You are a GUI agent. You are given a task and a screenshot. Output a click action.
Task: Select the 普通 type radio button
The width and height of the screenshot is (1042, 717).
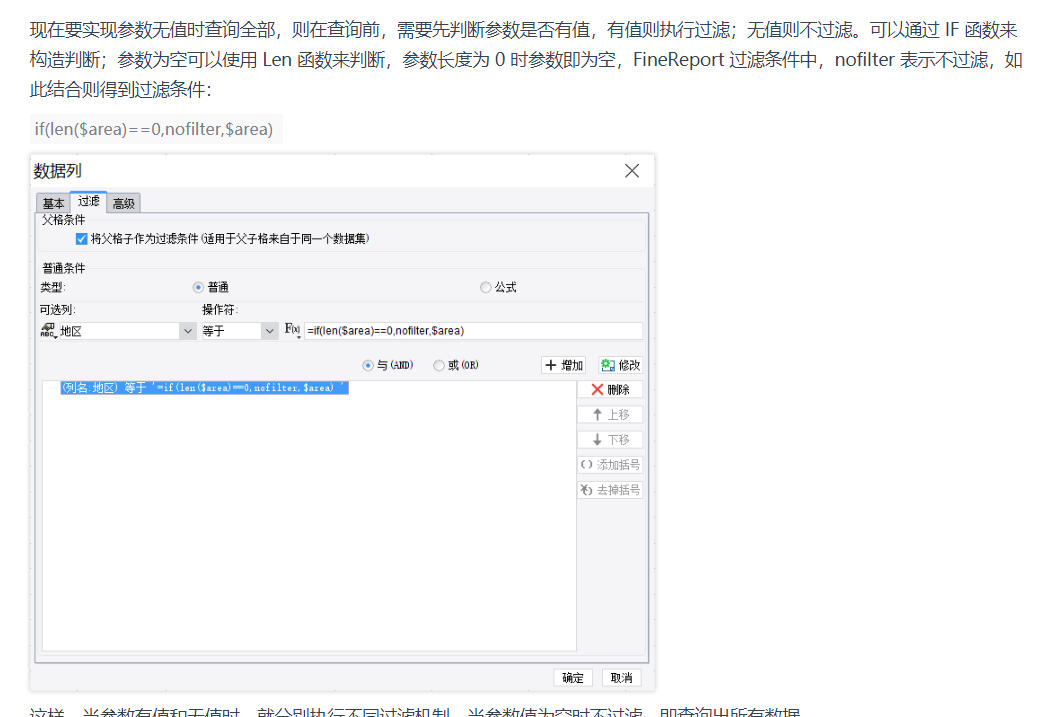(198, 287)
